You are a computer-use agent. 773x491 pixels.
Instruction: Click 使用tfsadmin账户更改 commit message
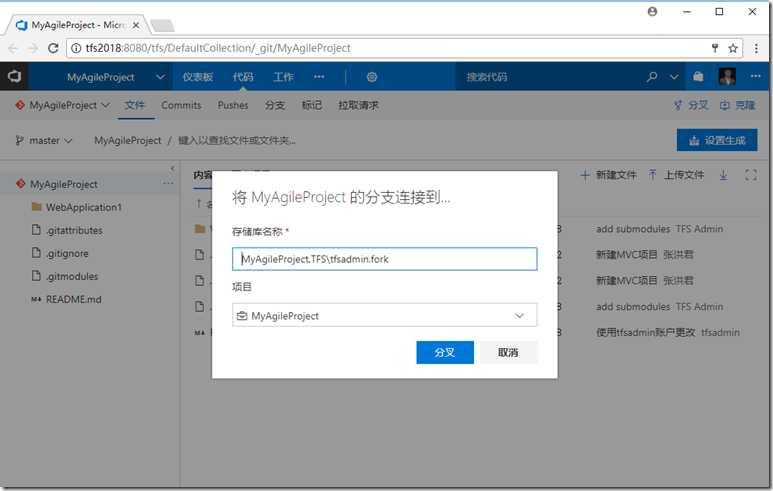click(x=645, y=332)
